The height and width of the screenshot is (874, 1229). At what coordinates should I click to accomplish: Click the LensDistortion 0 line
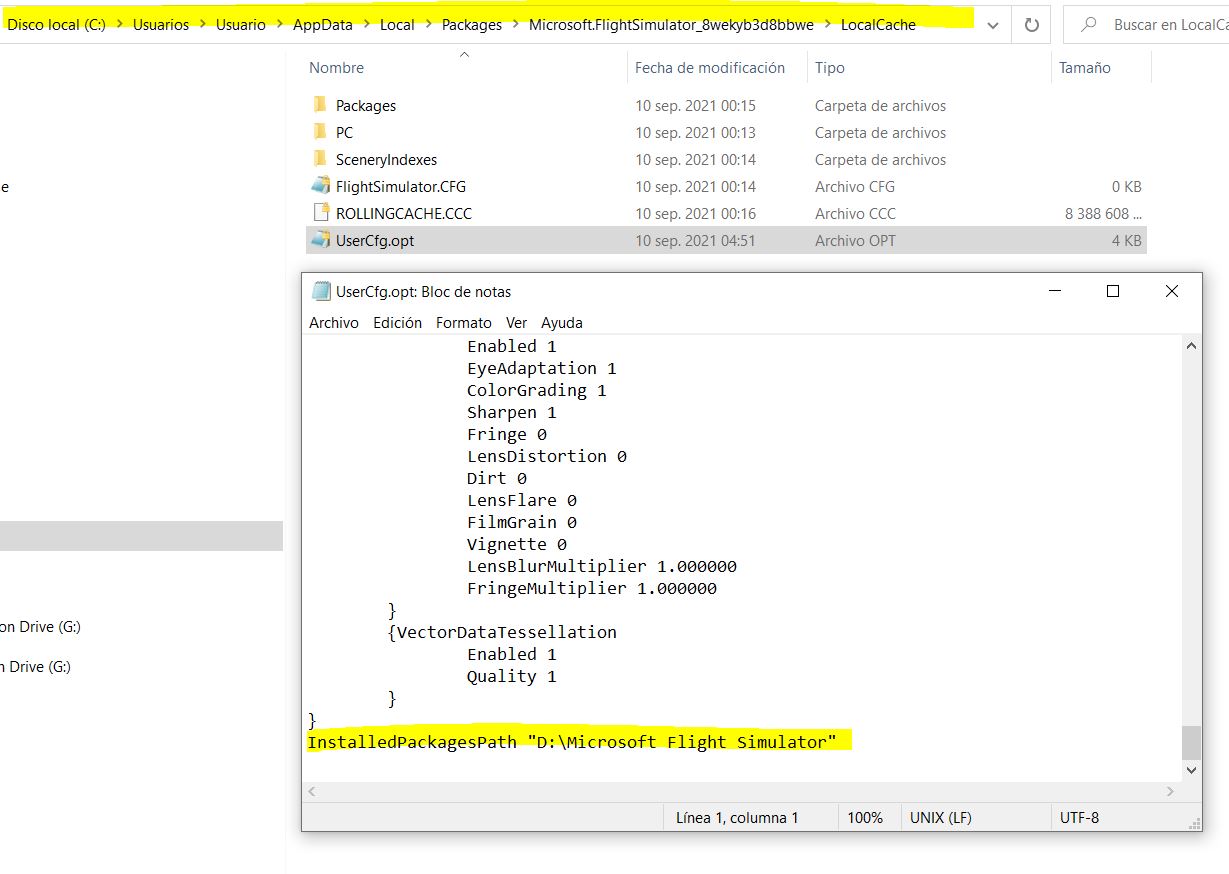(547, 456)
